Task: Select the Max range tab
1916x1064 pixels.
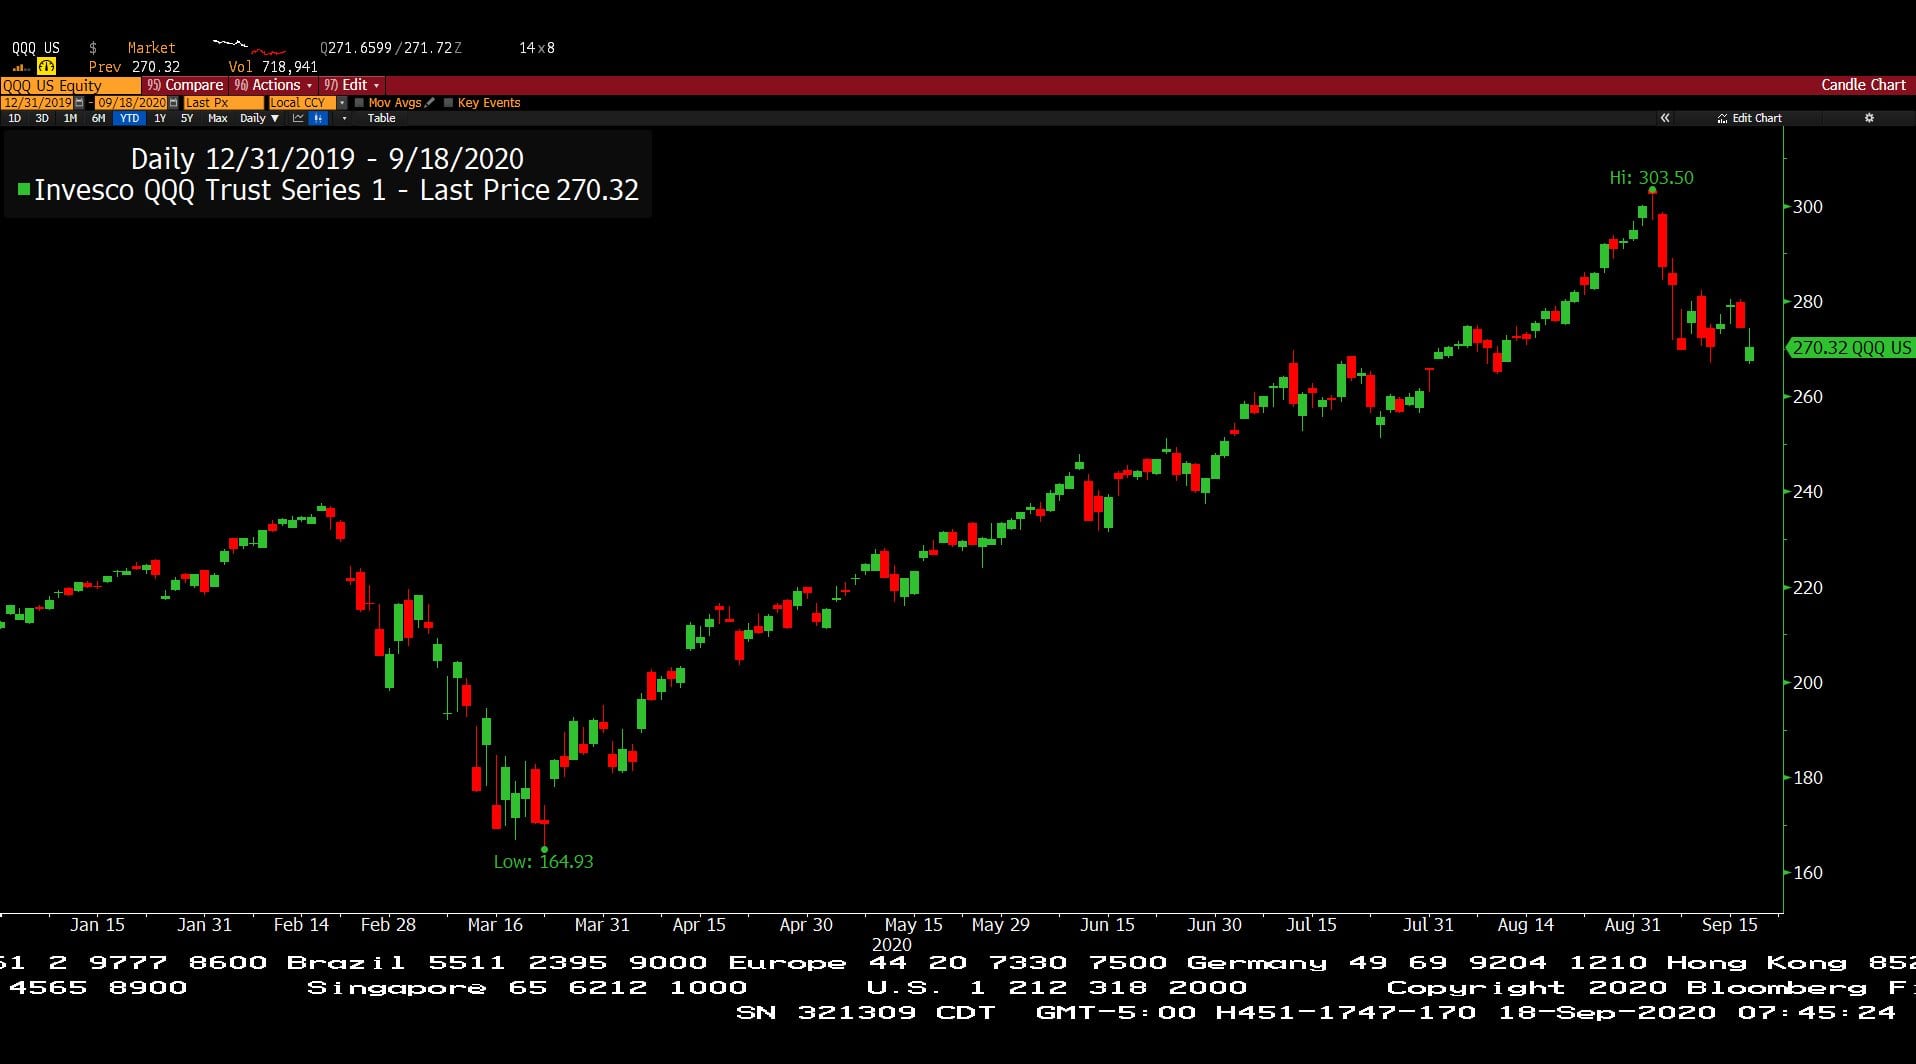Action: [217, 118]
